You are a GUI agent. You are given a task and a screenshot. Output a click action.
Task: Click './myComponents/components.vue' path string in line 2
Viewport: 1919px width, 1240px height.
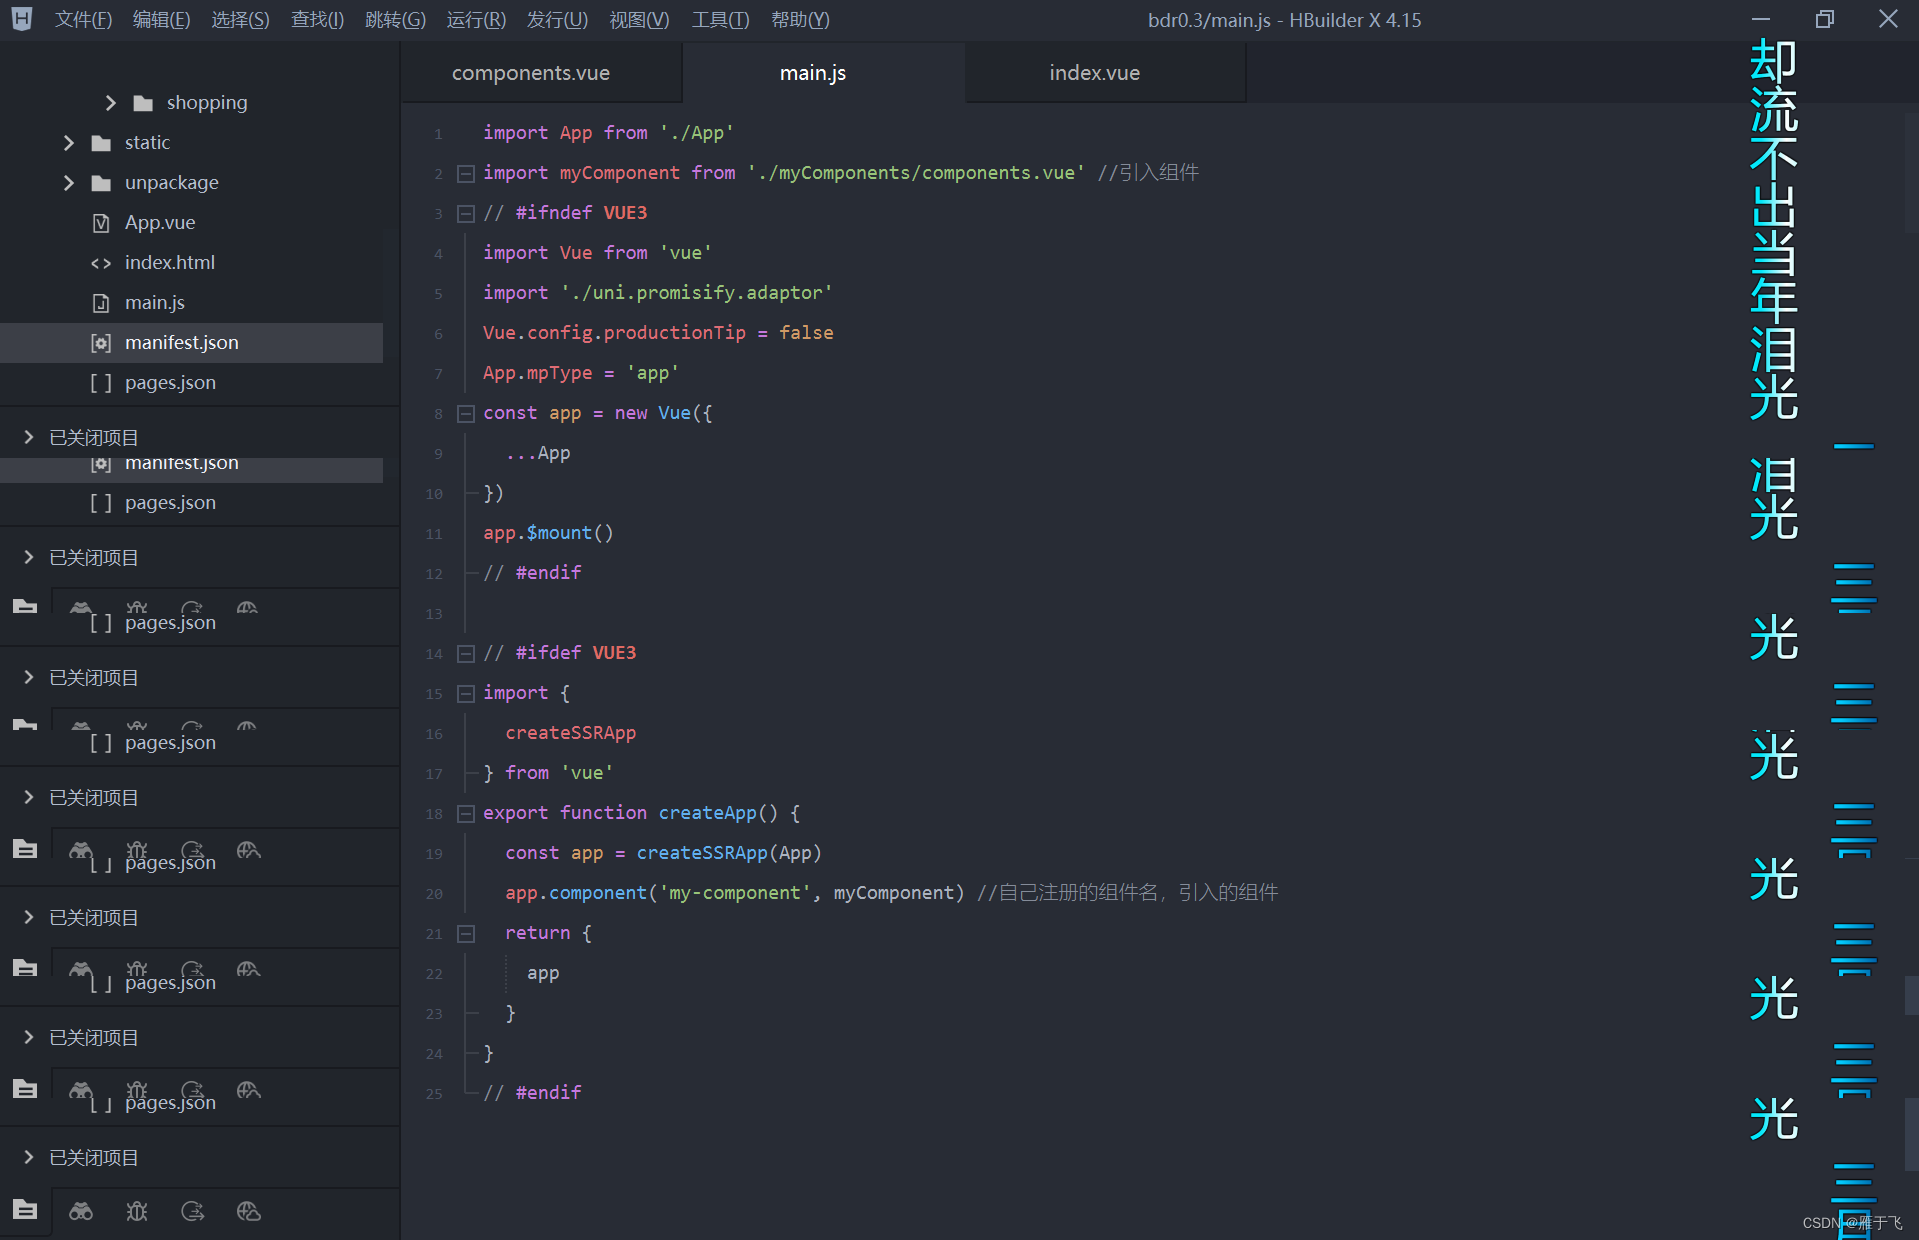pyautogui.click(x=916, y=173)
